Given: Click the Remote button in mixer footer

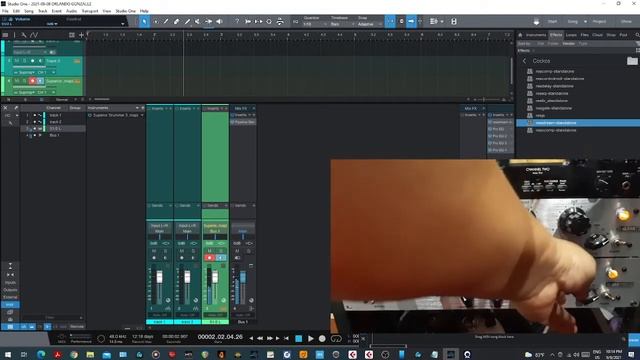Looking at the screenshot, I should tap(77, 327).
